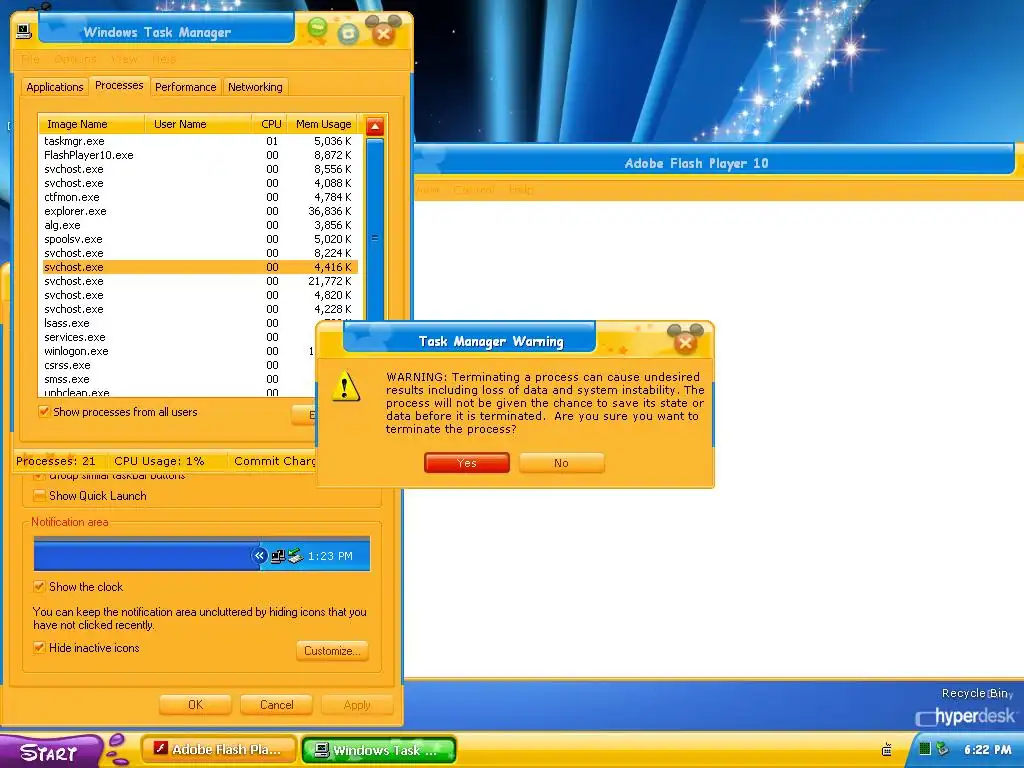Toggle the Hide inactive icons checkbox
Viewport: 1024px width, 768px height.
pos(39,647)
